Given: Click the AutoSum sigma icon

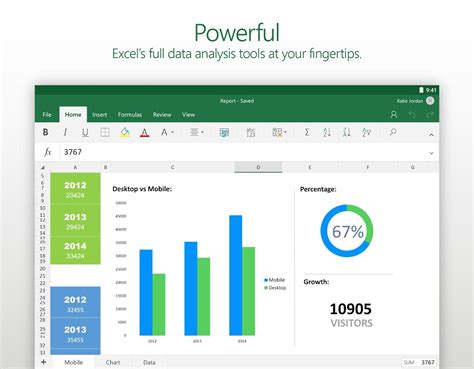Looking at the screenshot, I should tap(307, 132).
